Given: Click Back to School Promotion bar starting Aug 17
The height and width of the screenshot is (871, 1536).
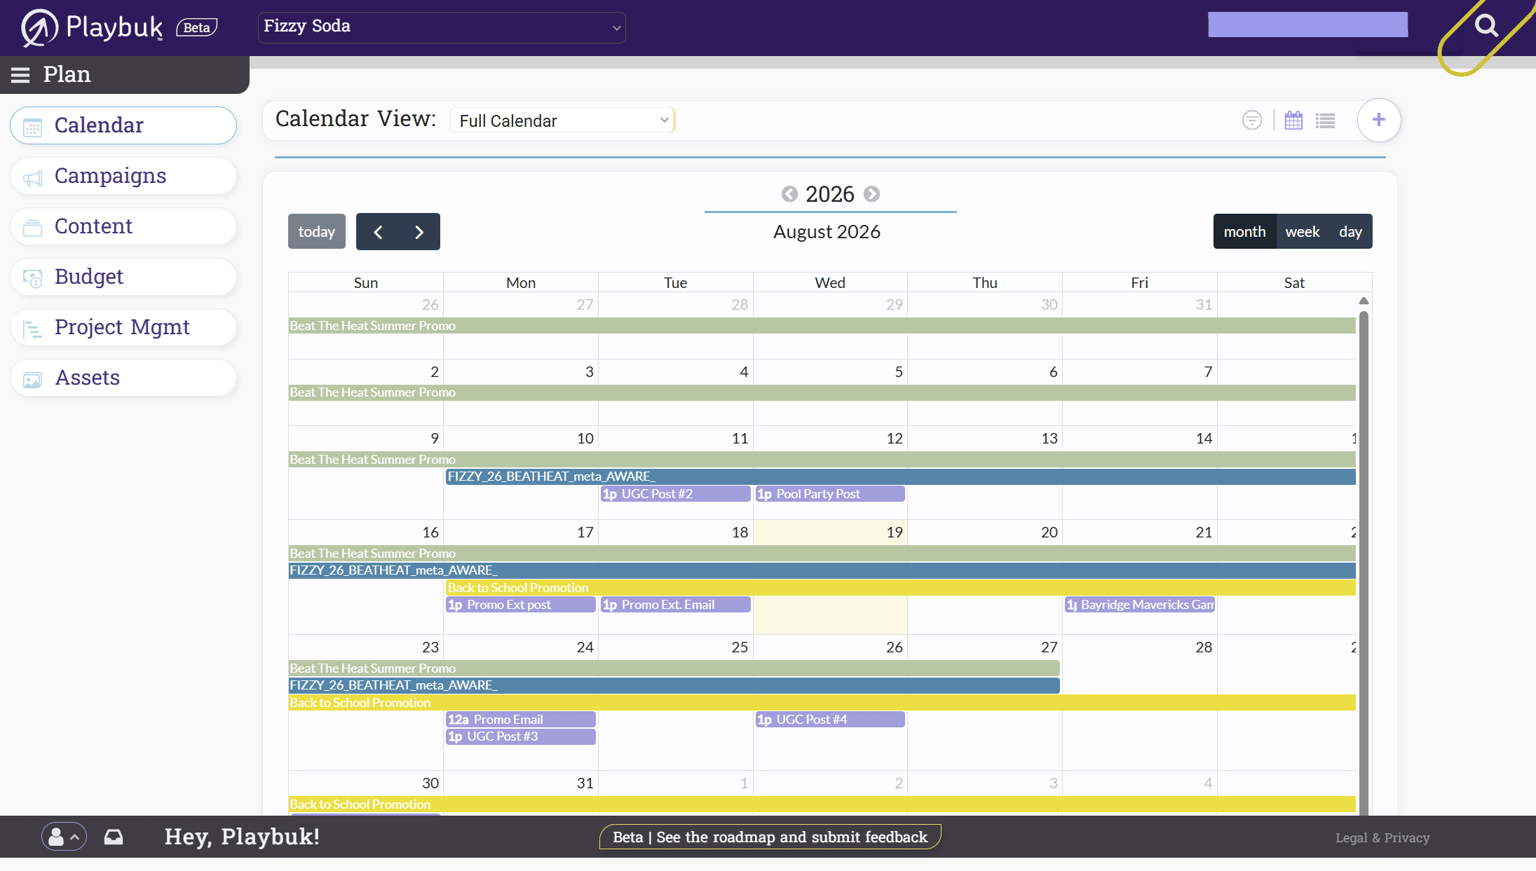Looking at the screenshot, I should point(900,588).
